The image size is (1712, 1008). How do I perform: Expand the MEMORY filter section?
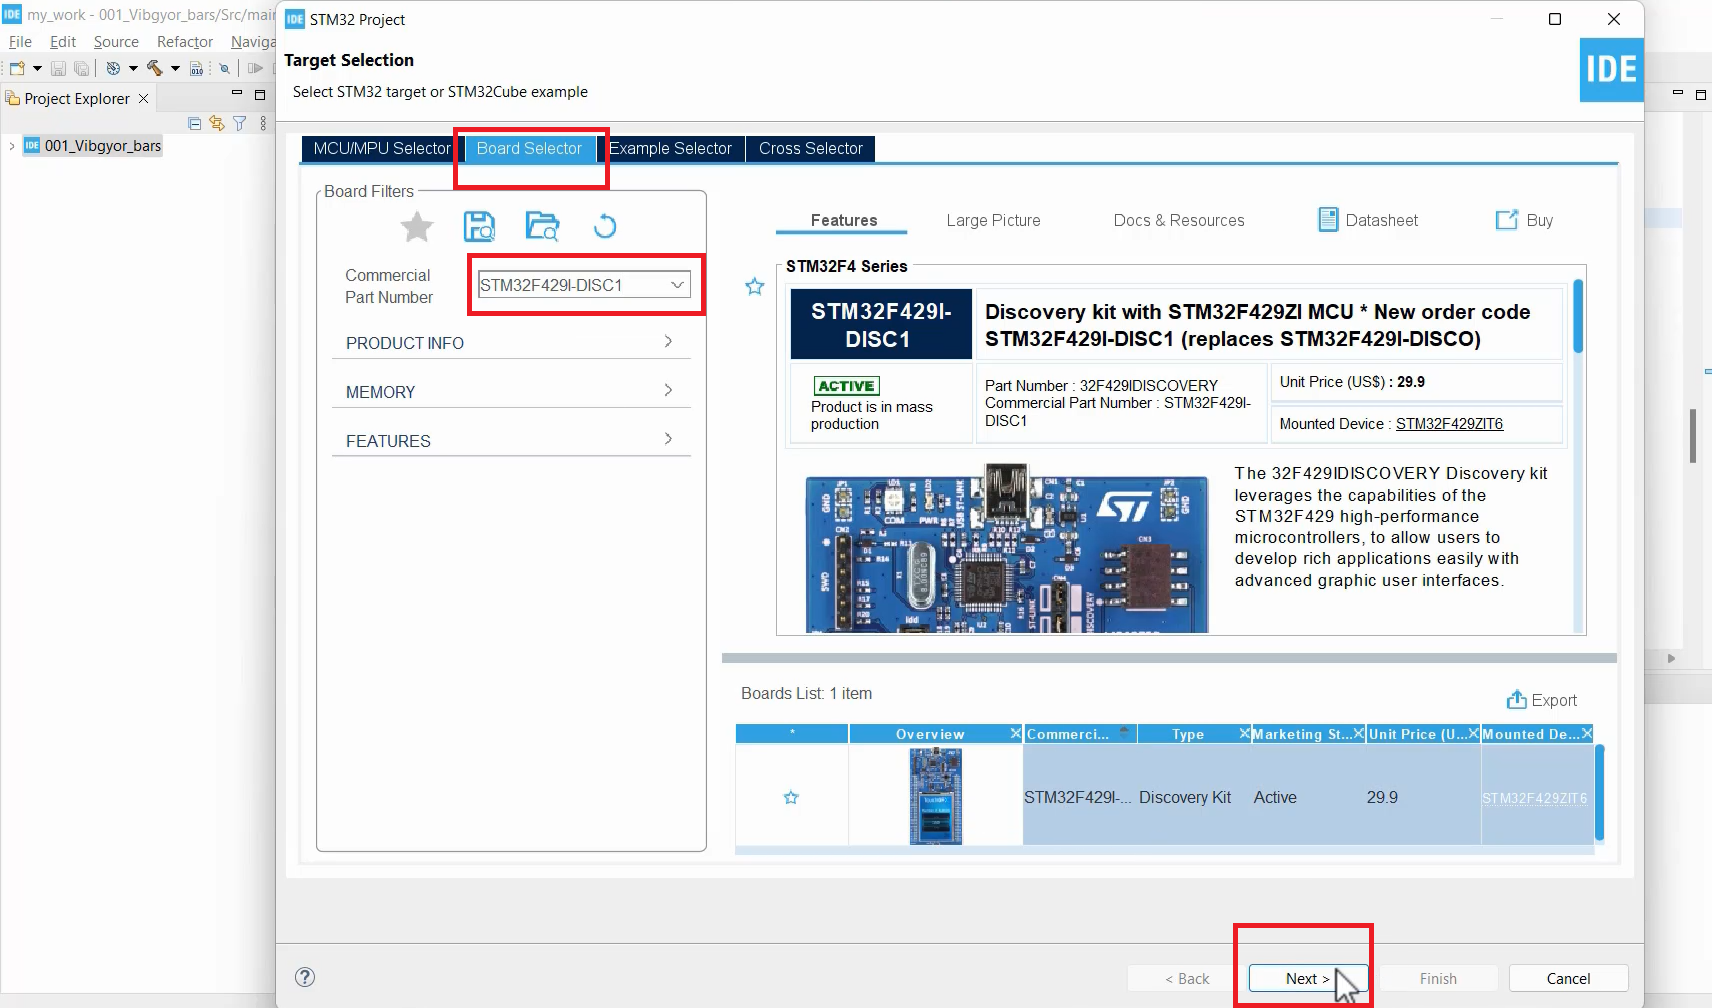click(511, 392)
